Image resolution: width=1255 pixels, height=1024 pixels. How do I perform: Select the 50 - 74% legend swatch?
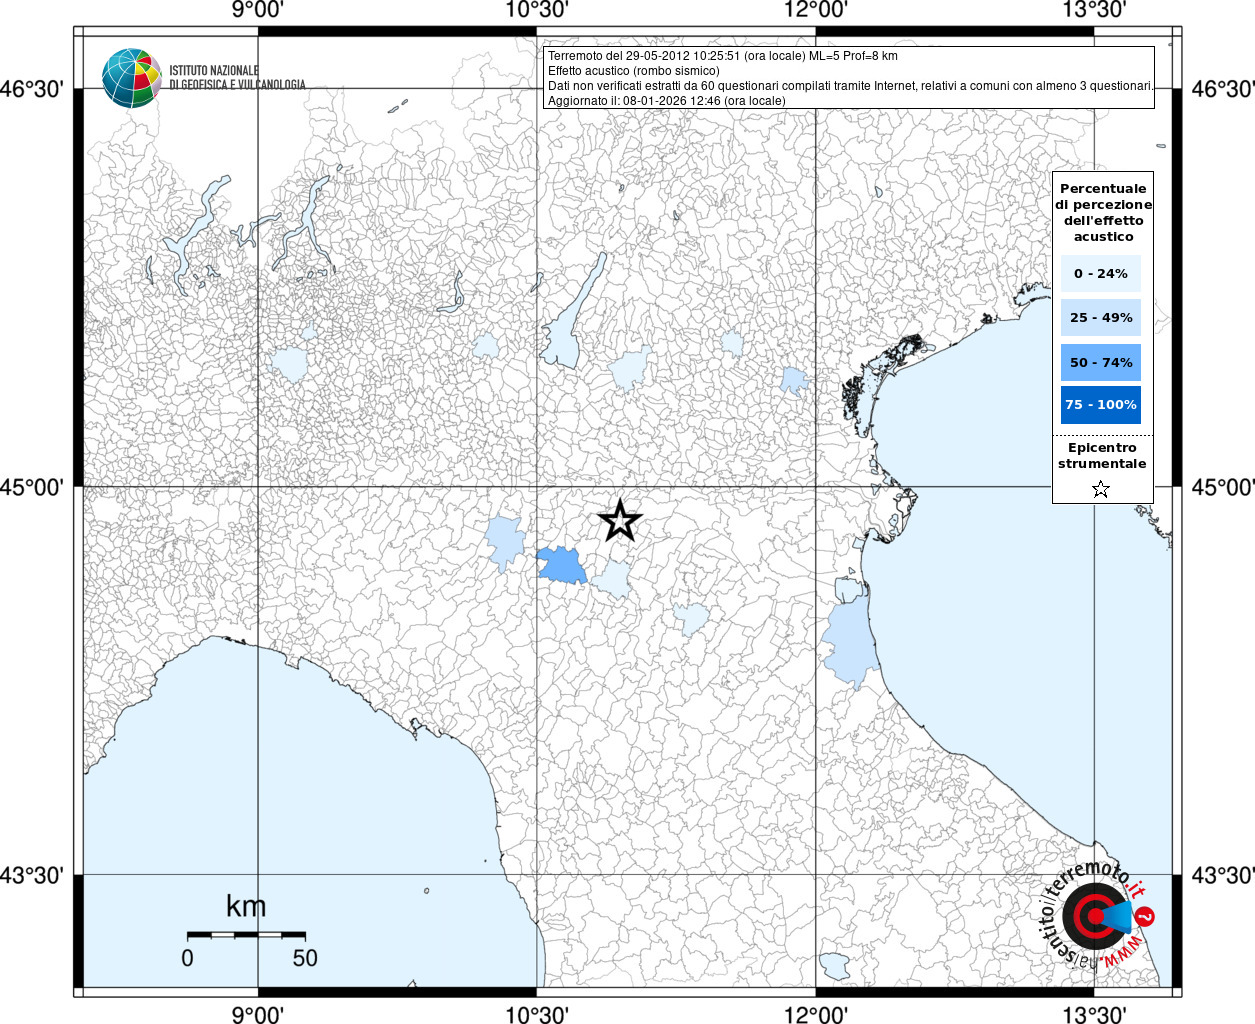click(1101, 363)
